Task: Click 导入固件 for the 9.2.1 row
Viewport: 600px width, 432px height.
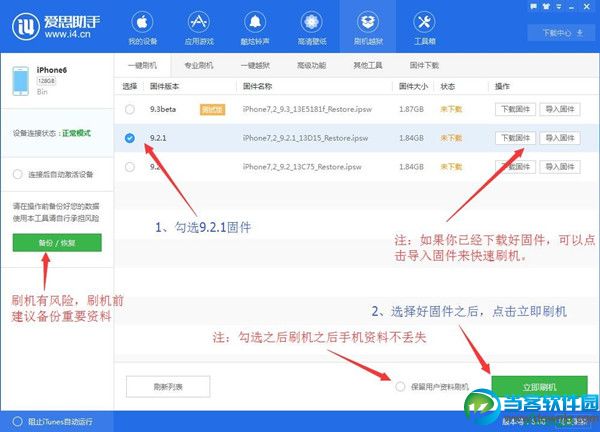Action: [560, 138]
